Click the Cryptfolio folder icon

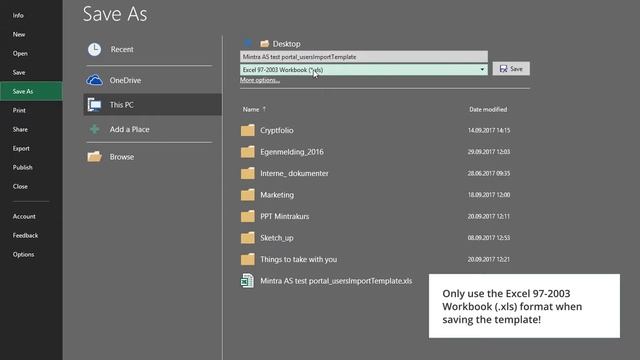point(247,130)
